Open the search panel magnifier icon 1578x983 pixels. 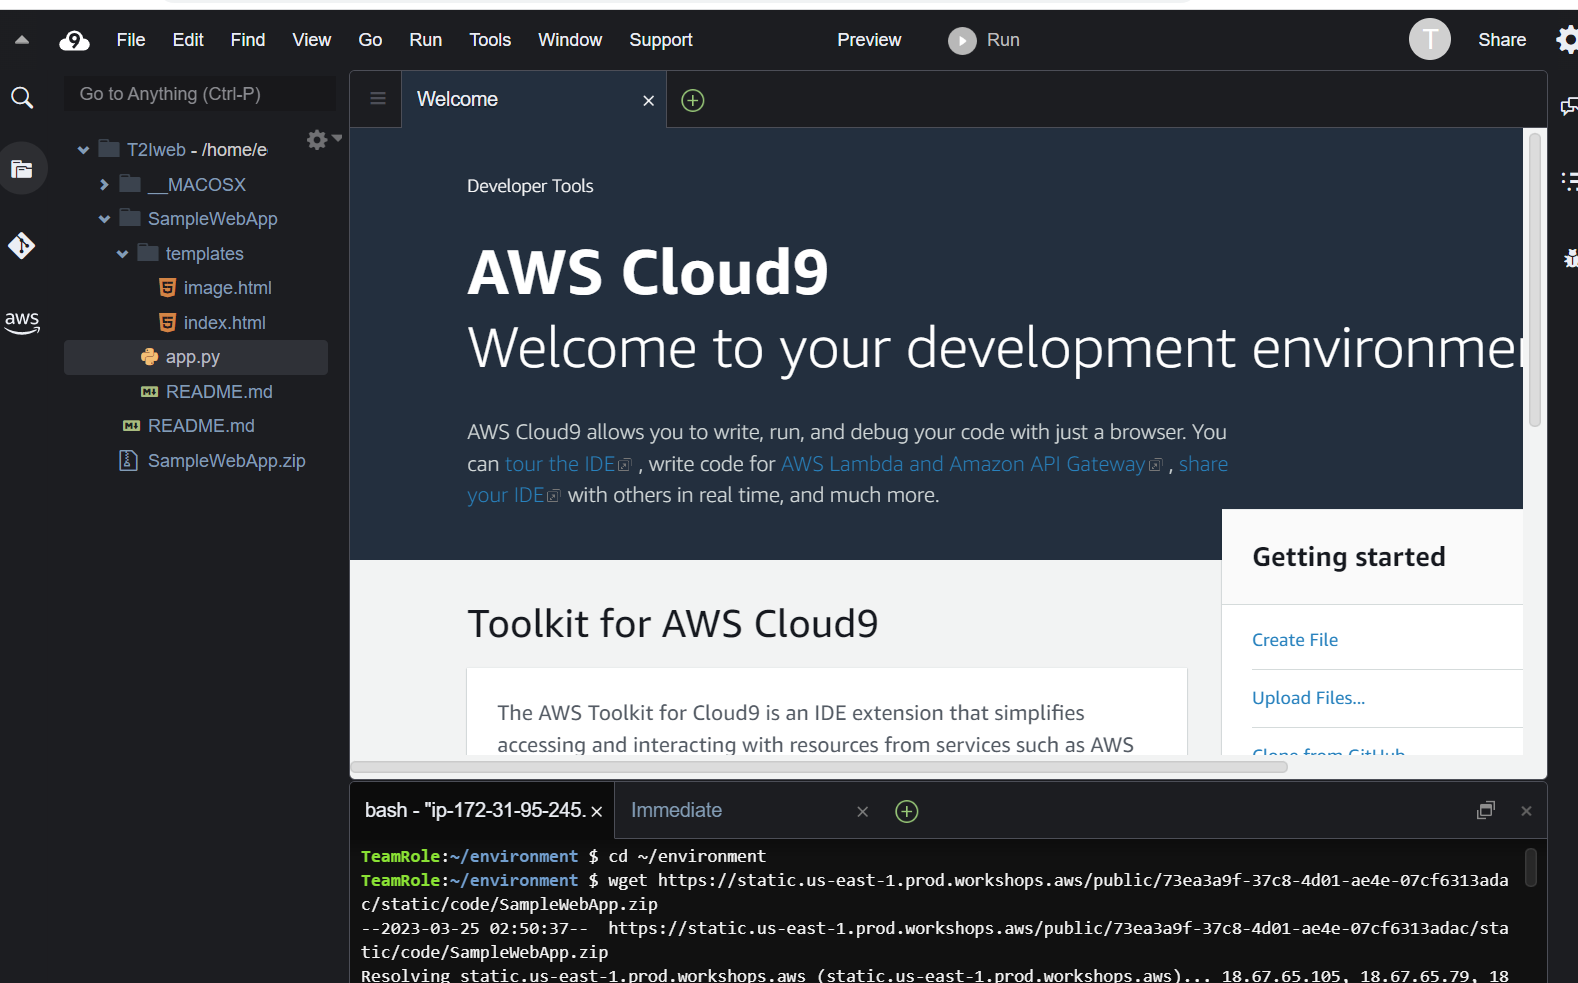pyautogui.click(x=22, y=97)
